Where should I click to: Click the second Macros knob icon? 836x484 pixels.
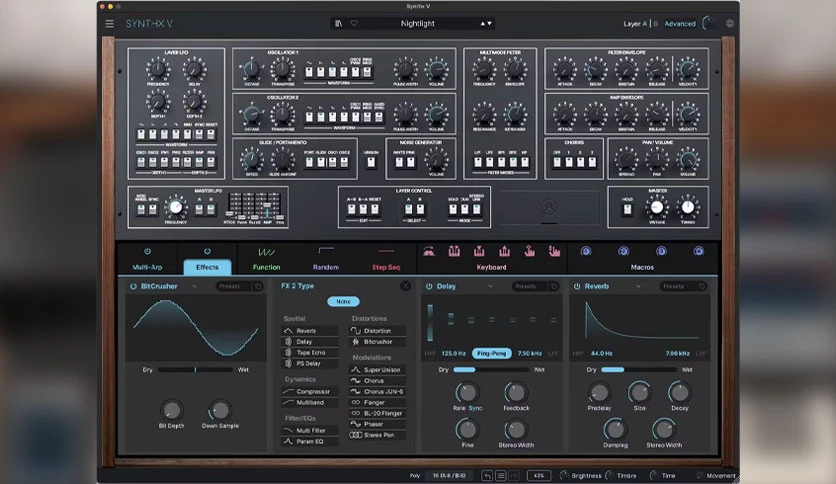(x=623, y=251)
